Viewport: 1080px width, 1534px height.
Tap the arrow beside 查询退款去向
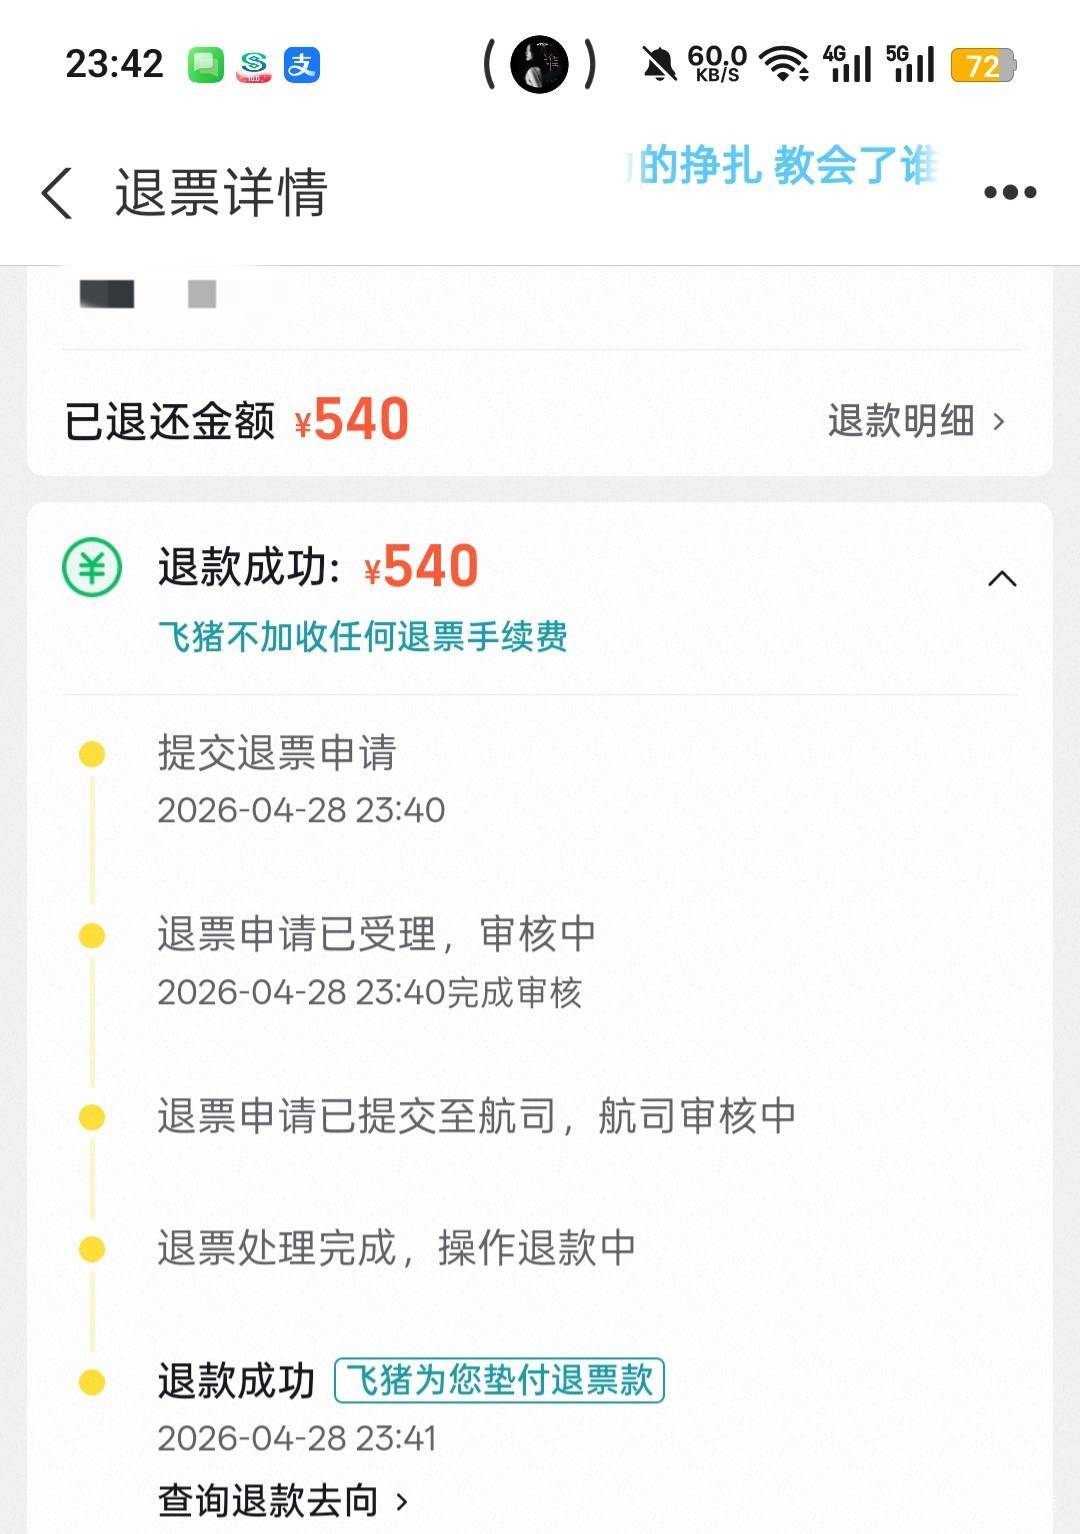402,1501
